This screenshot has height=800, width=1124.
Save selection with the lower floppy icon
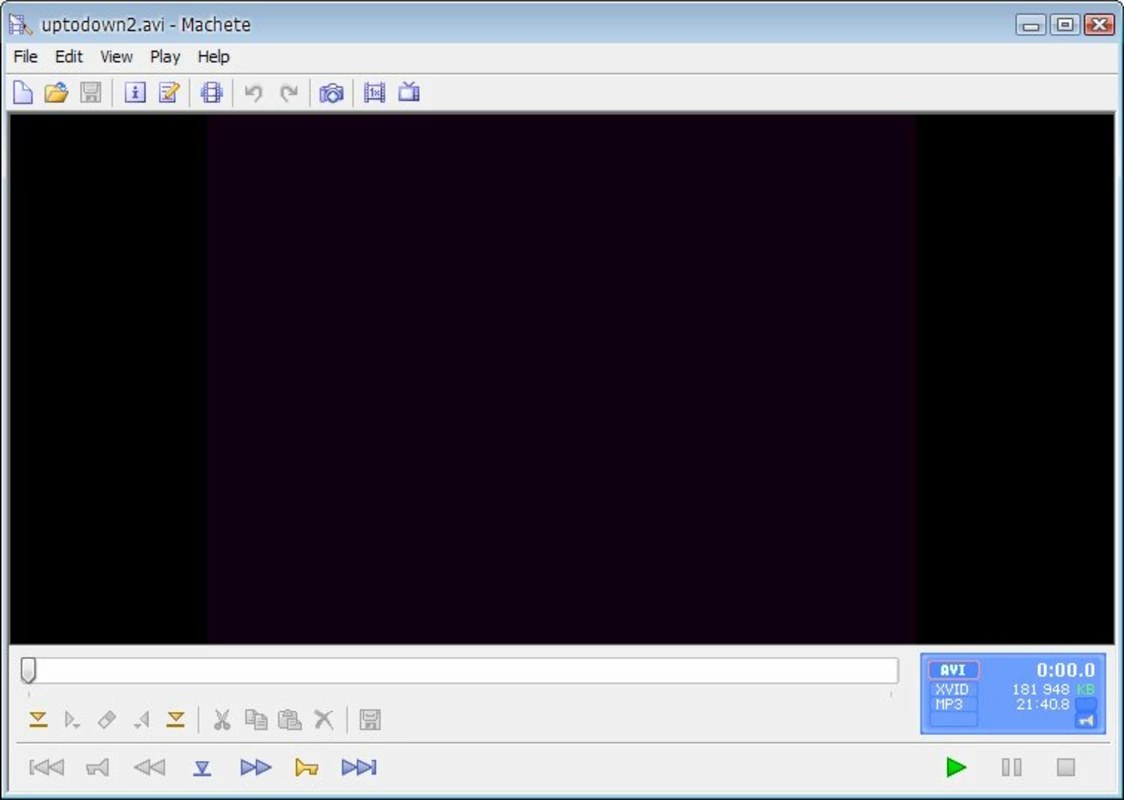[370, 720]
